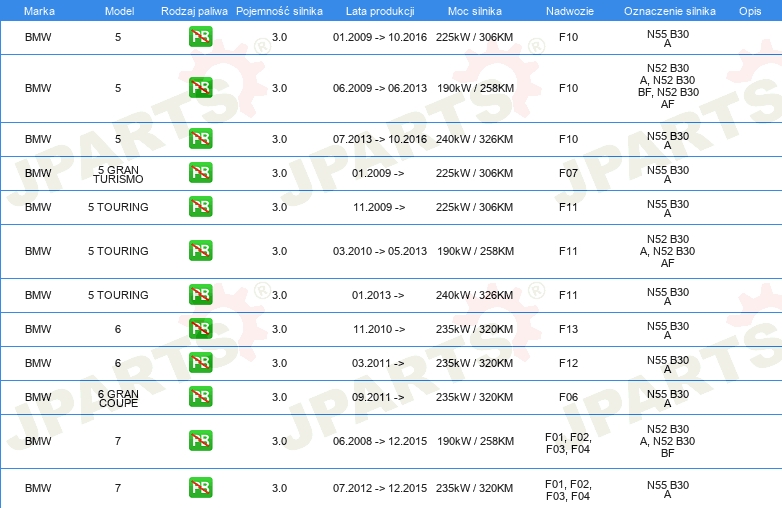Select the "01.2013 ->" production years cell
The width and height of the screenshot is (782, 508).
pyautogui.click(x=378, y=295)
